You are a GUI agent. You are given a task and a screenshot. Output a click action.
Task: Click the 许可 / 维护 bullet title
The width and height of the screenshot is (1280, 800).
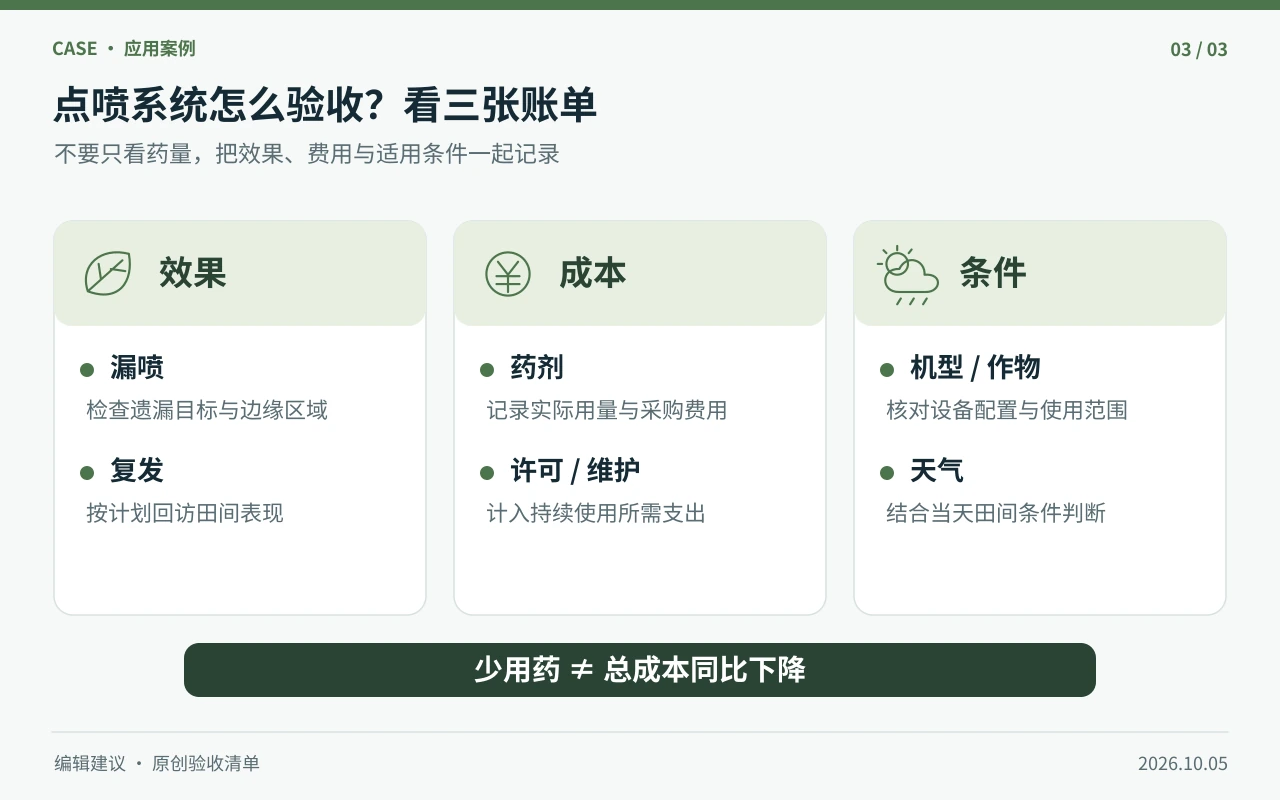575,471
